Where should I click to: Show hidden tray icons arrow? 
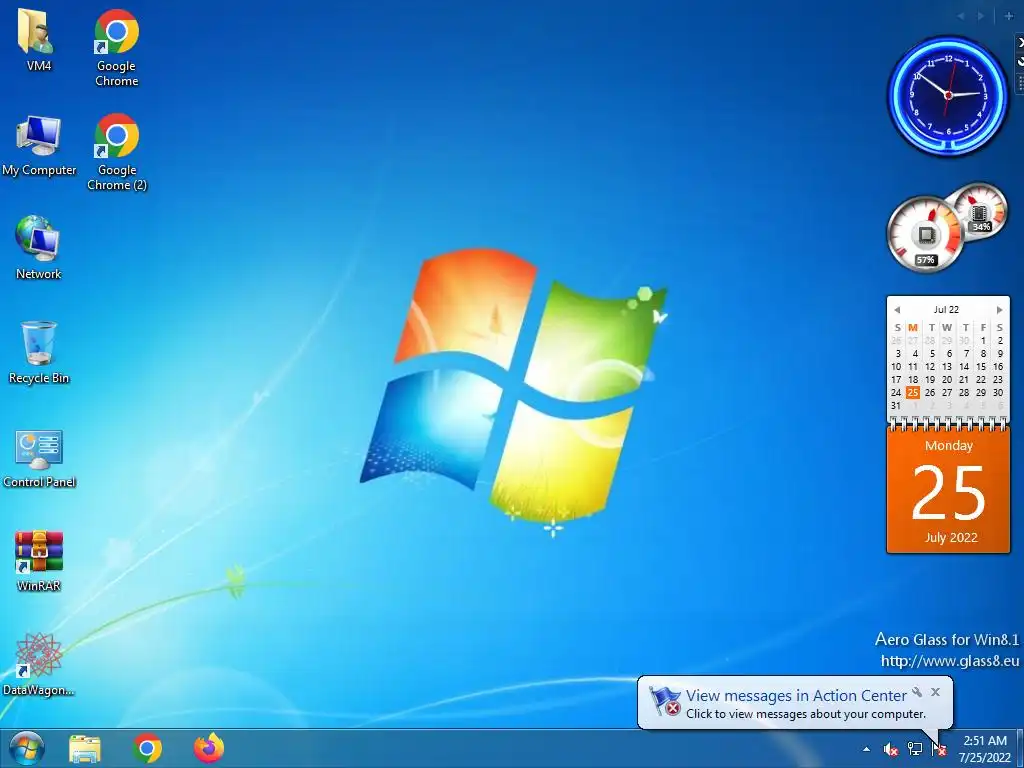(x=867, y=749)
